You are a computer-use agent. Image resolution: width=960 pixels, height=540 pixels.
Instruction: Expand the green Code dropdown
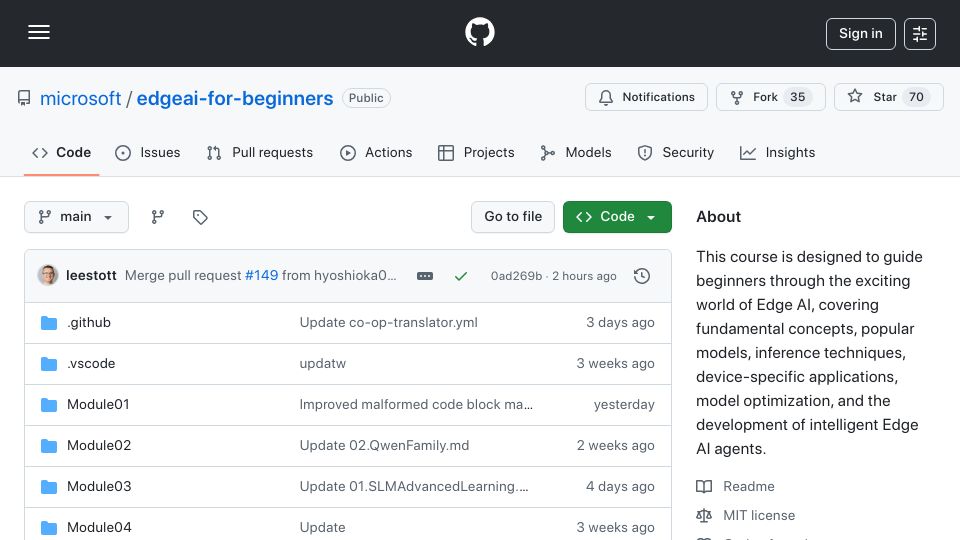(x=617, y=217)
